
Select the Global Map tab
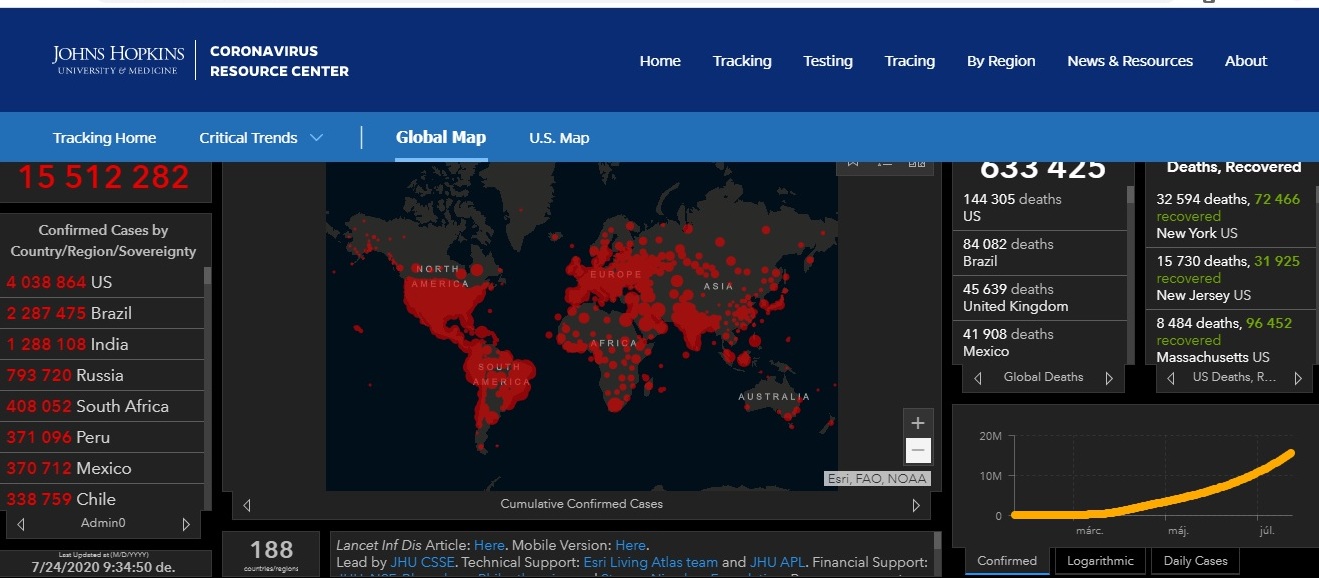pos(441,138)
